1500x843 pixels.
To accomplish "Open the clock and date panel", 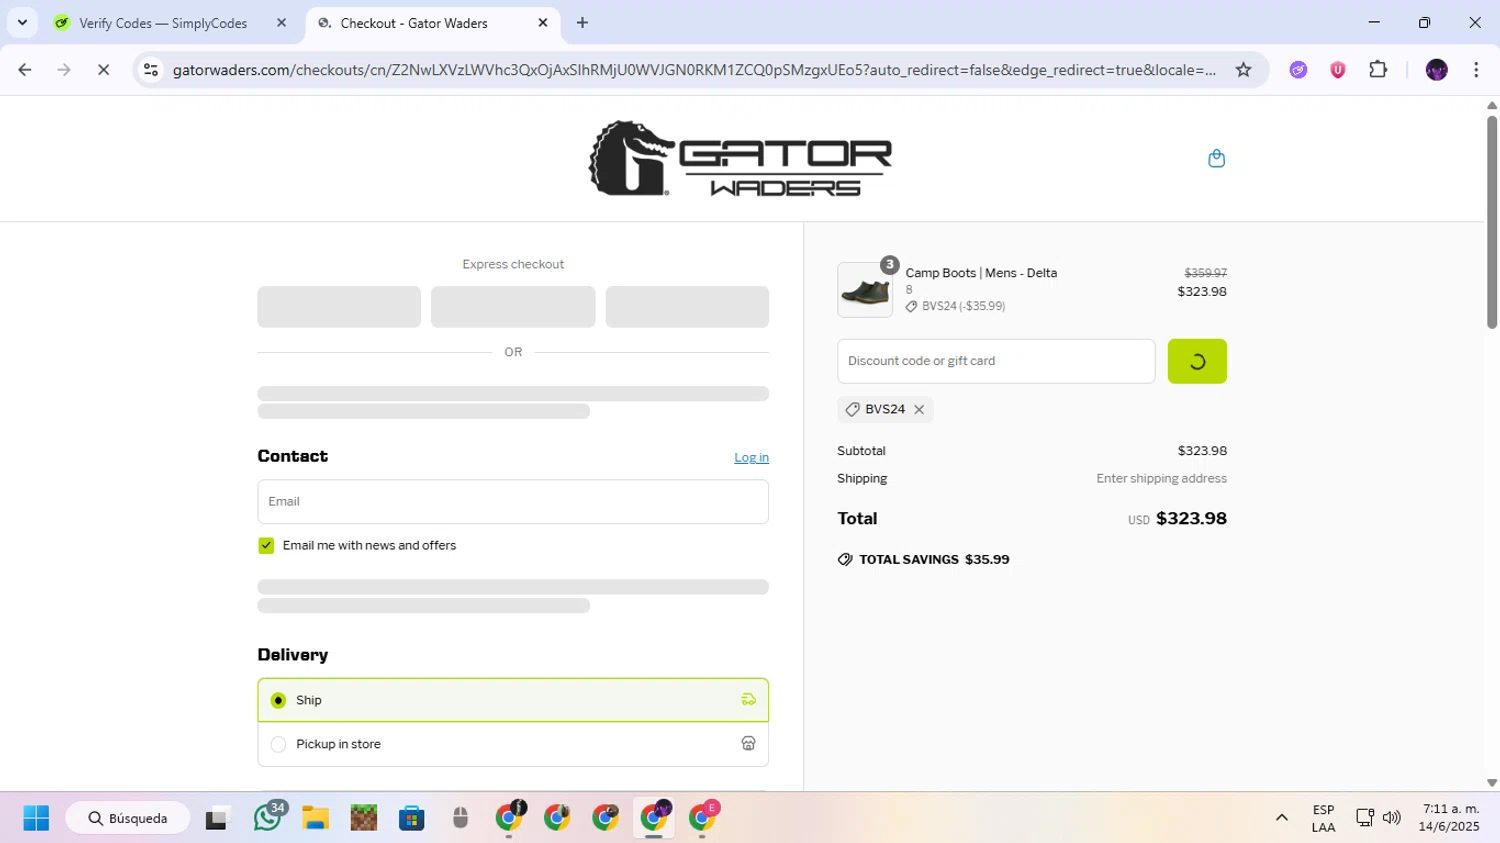I will tap(1449, 818).
